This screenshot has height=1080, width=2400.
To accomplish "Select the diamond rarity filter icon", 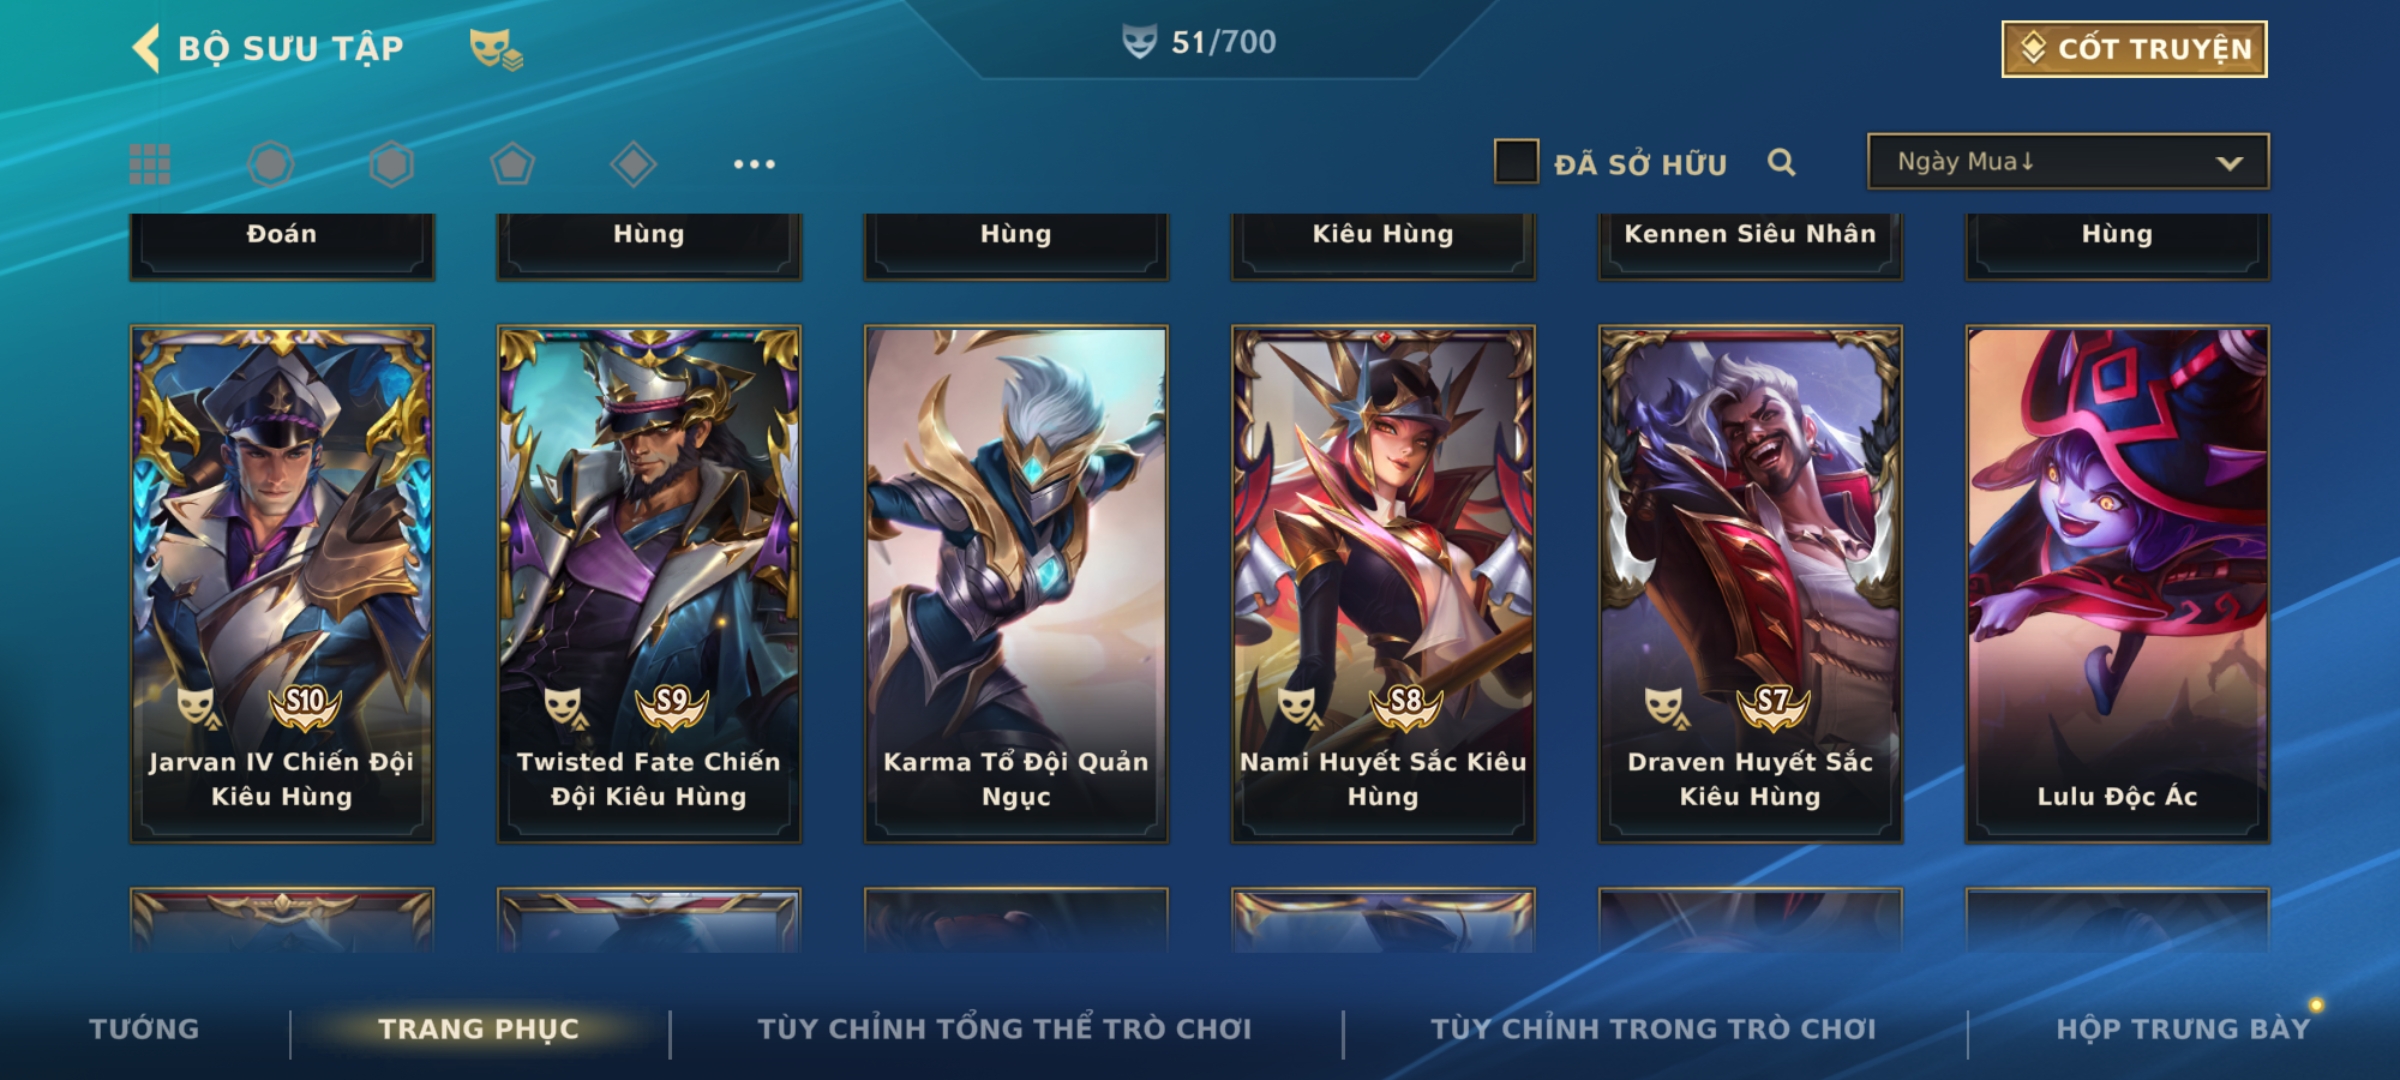I will click(633, 164).
